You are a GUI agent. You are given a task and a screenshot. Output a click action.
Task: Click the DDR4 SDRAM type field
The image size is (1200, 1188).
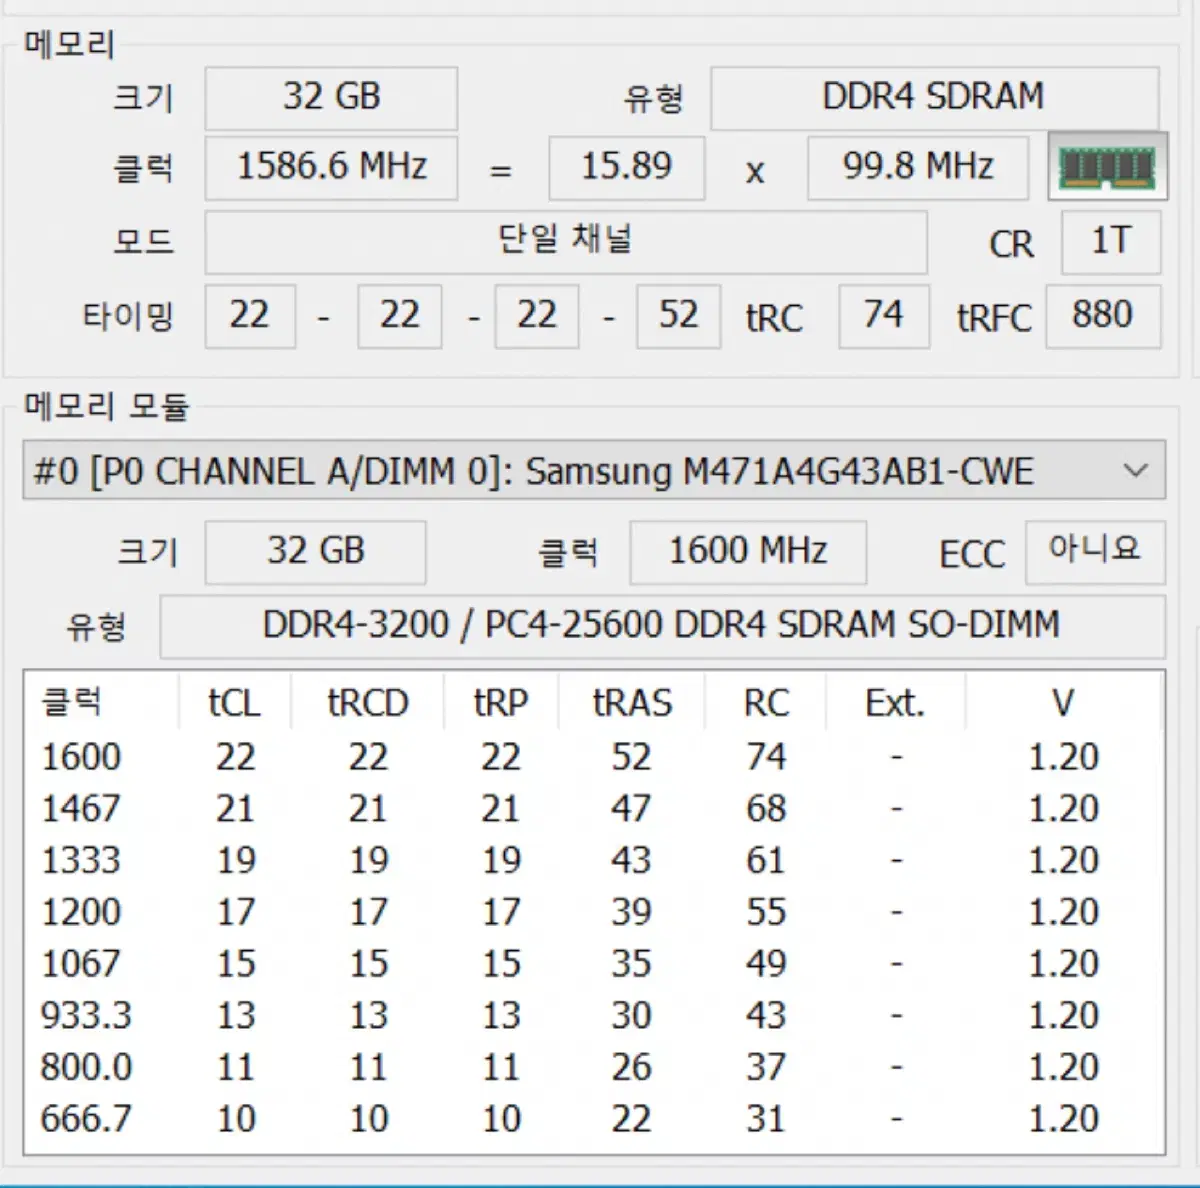click(x=934, y=98)
